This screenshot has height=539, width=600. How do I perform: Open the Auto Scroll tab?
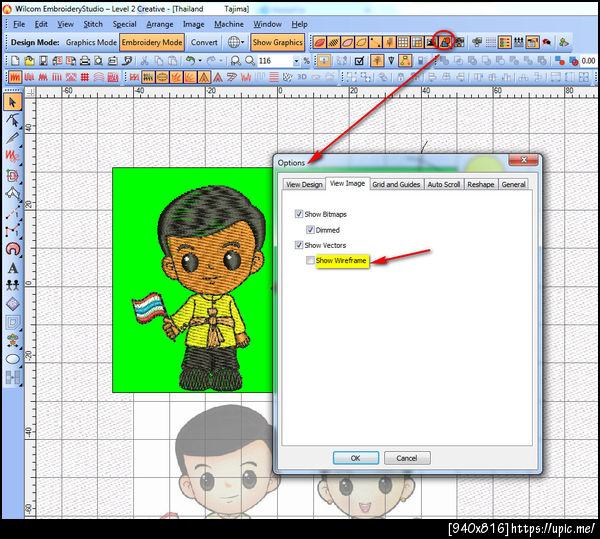[443, 184]
